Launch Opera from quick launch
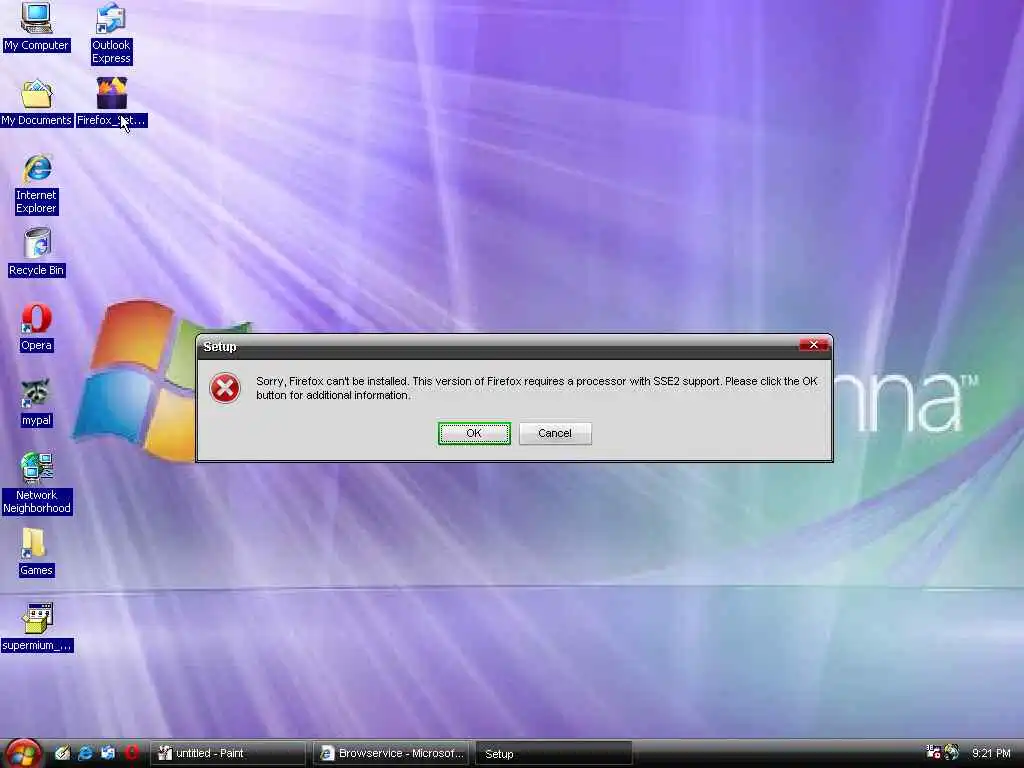This screenshot has height=768, width=1024. coord(131,753)
